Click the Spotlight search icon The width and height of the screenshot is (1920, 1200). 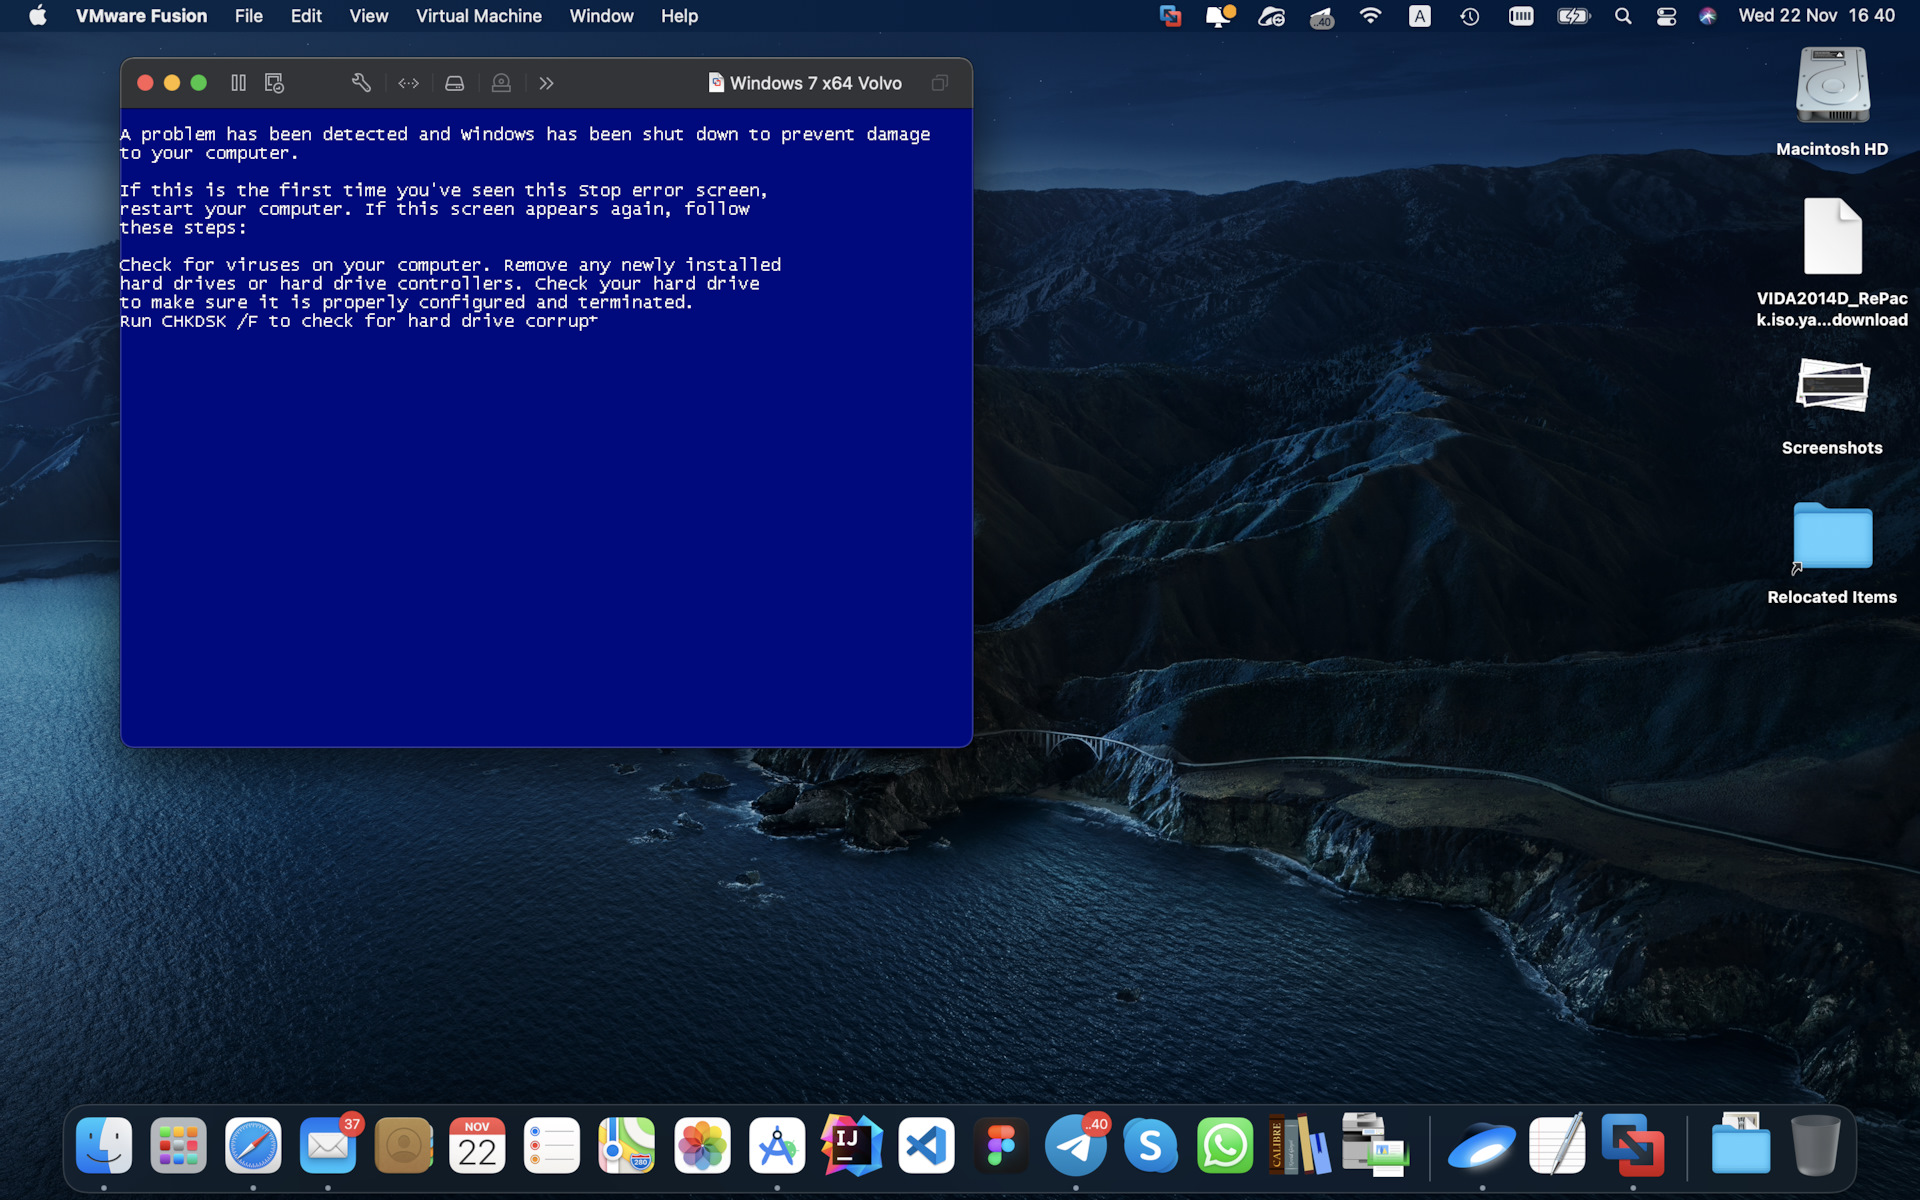pos(1623,16)
